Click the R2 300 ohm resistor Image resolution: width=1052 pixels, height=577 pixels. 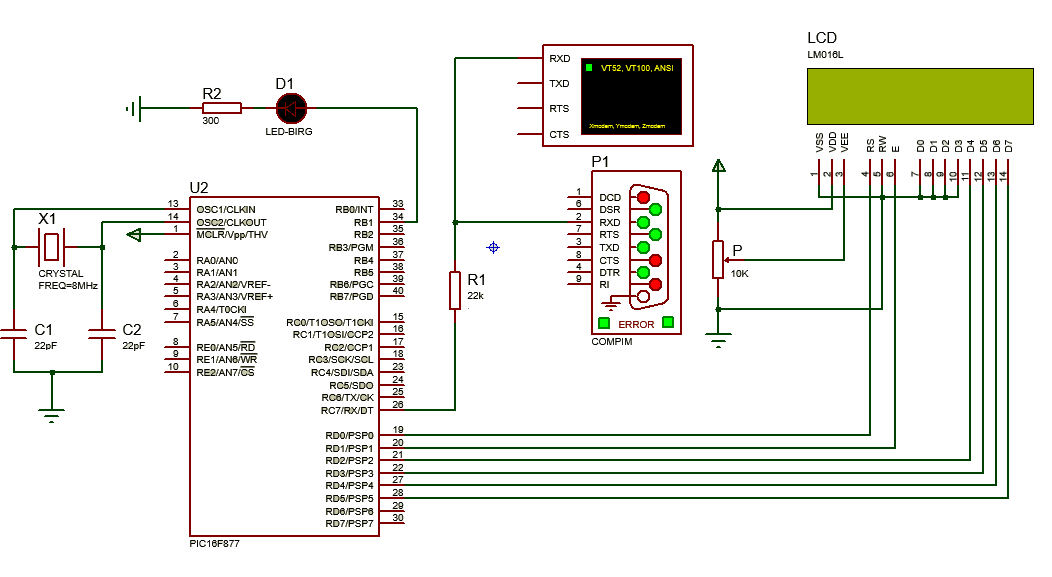tap(221, 108)
